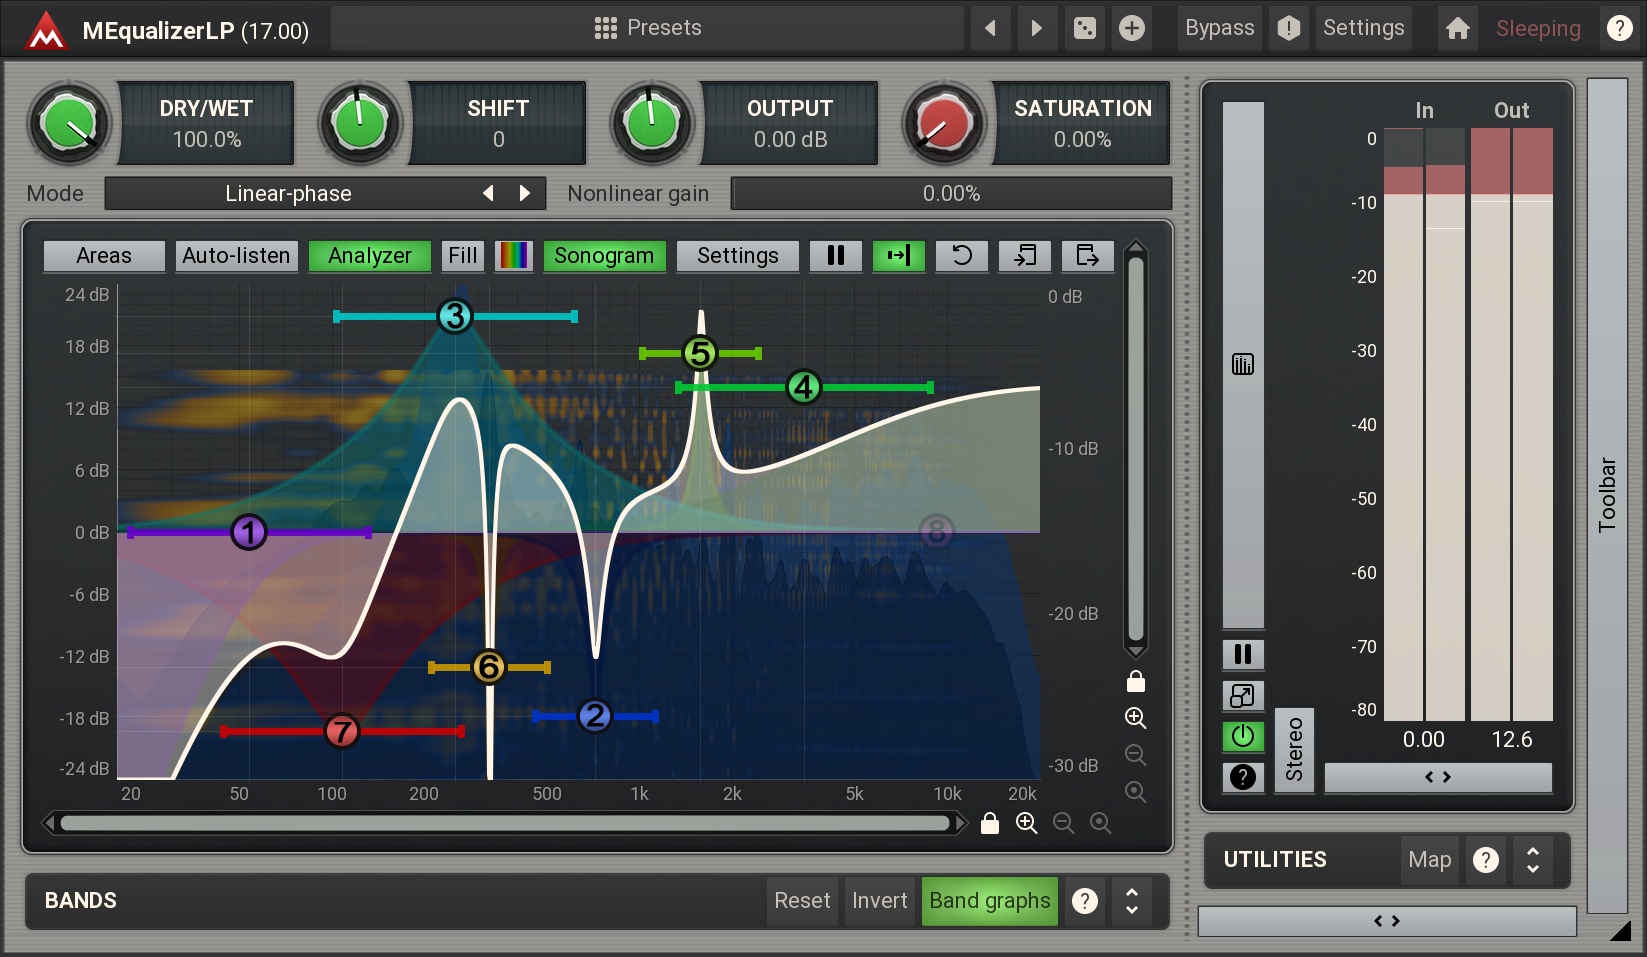Click the random preset dice icon
The image size is (1647, 957).
[x=1085, y=28]
